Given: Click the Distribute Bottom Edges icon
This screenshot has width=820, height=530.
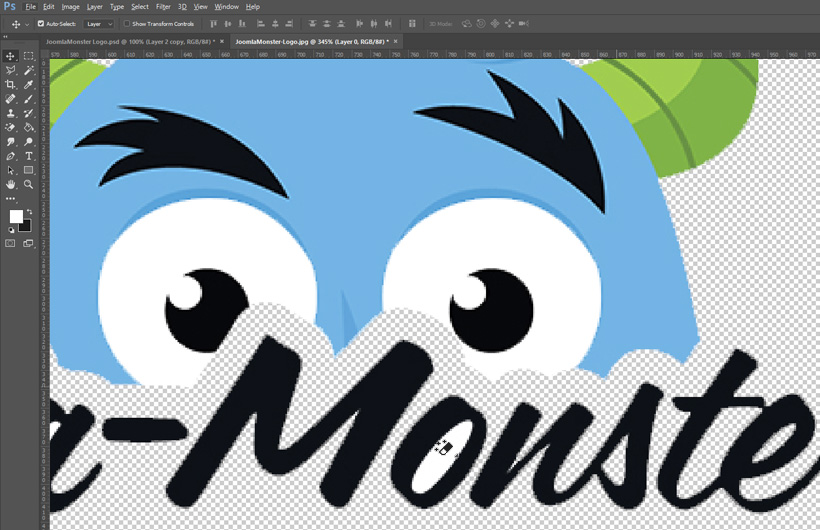Looking at the screenshot, I should click(x=341, y=24).
